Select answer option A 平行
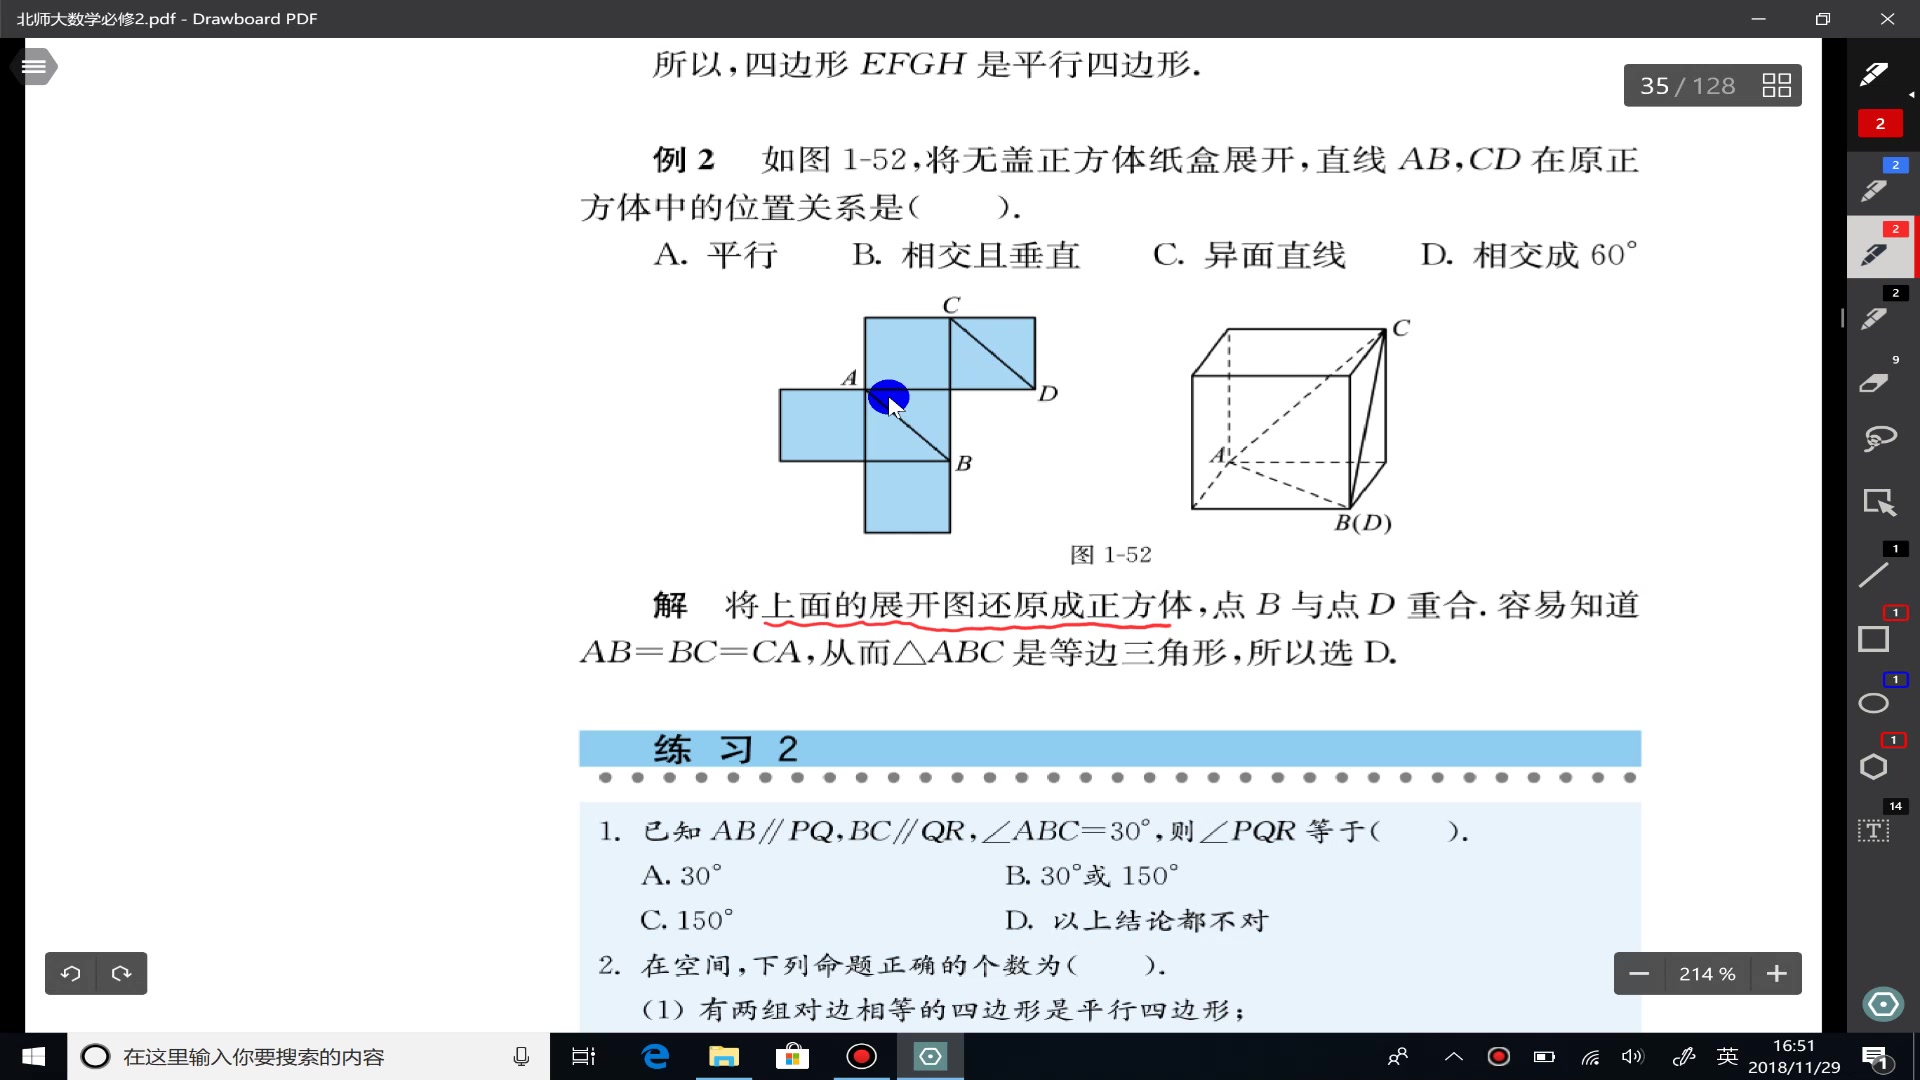This screenshot has width=1920, height=1080. click(719, 255)
